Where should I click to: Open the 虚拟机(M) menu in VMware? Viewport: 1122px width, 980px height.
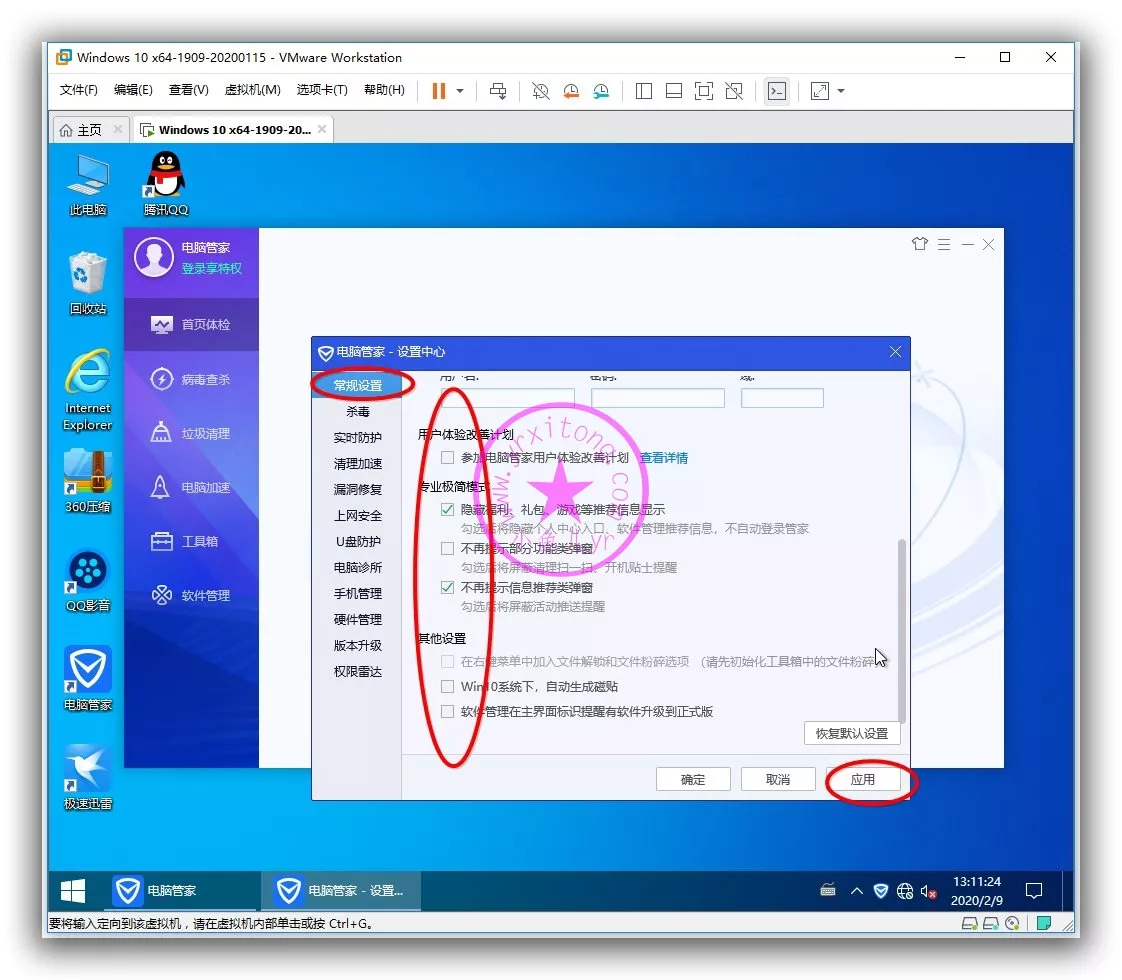pos(252,90)
